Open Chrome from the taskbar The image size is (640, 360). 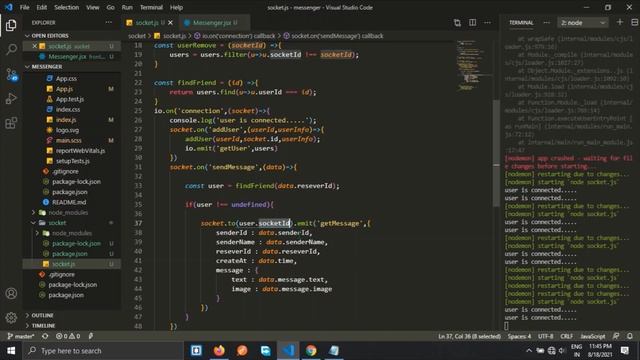click(x=311, y=351)
